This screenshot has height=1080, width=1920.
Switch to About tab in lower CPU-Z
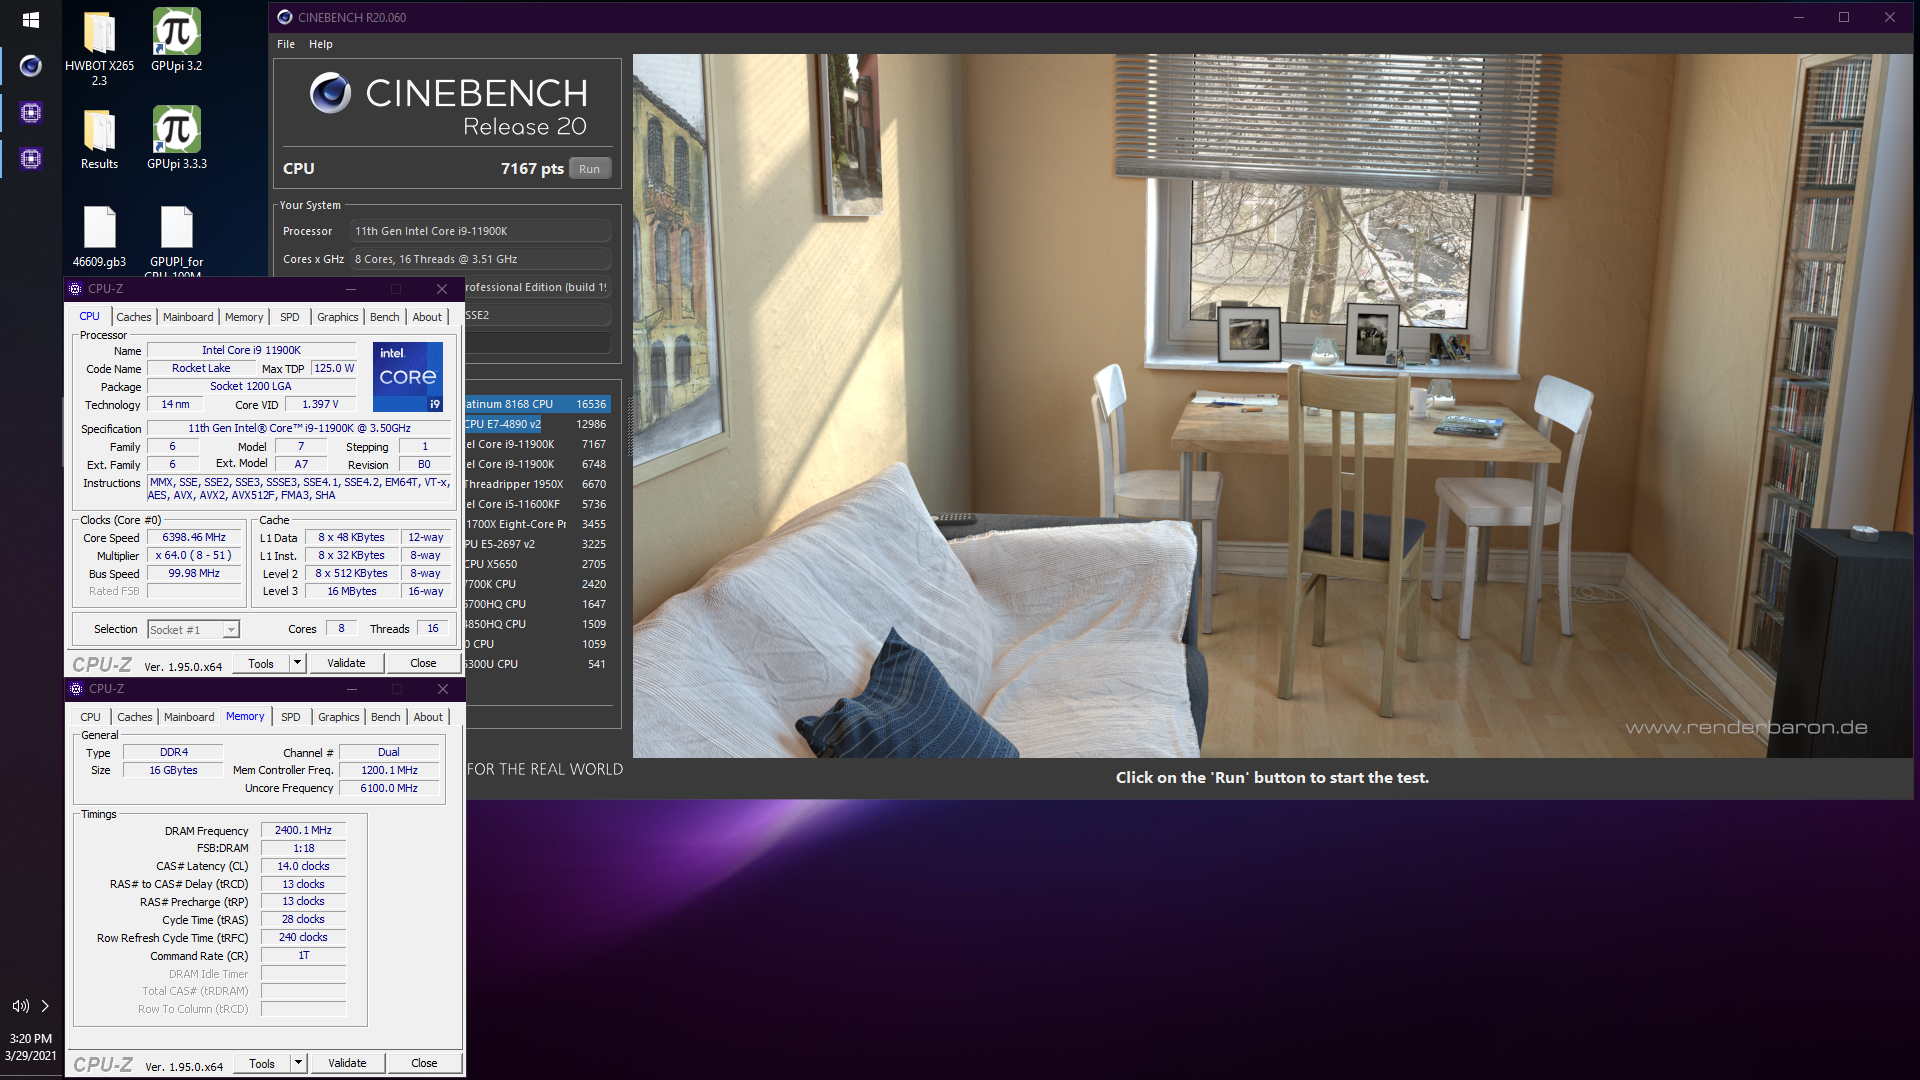tap(428, 717)
